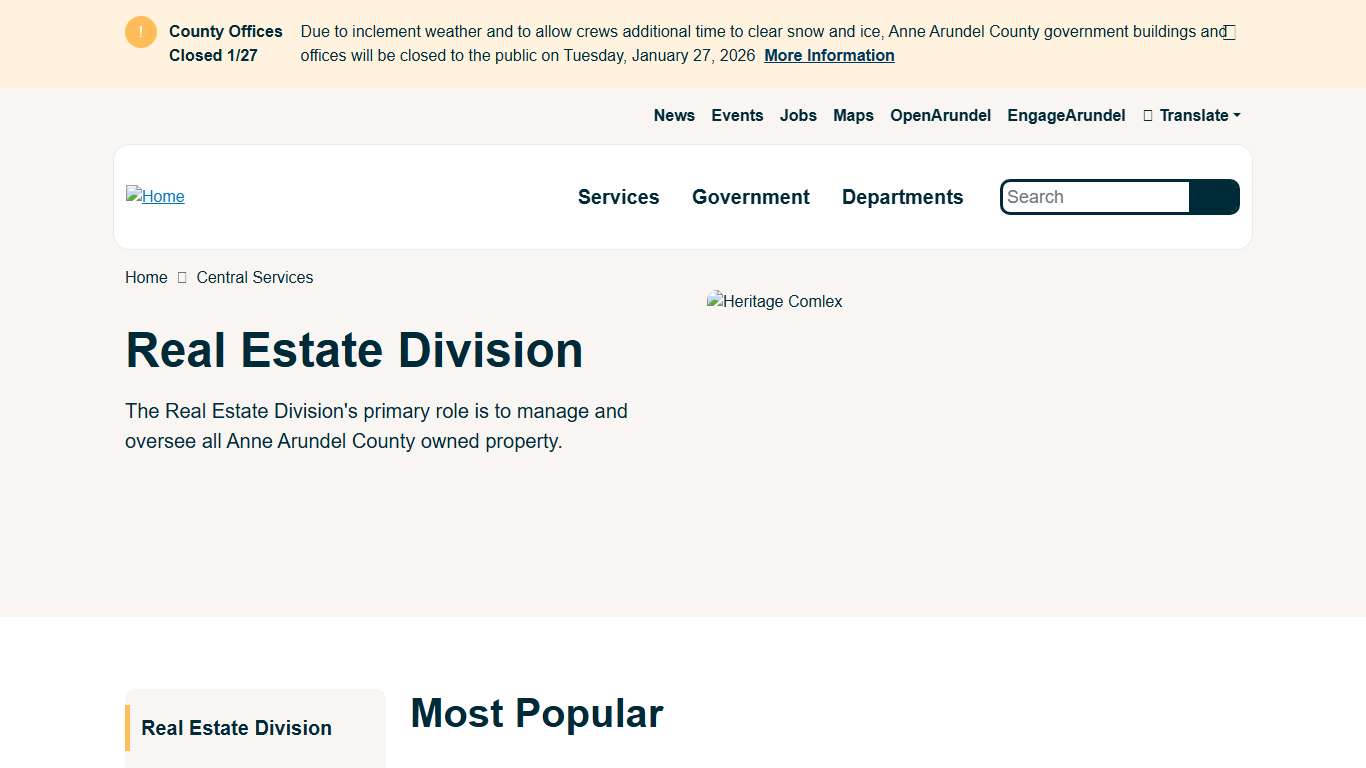This screenshot has width=1366, height=768.
Task: Click More Information about office closures
Action: point(828,55)
